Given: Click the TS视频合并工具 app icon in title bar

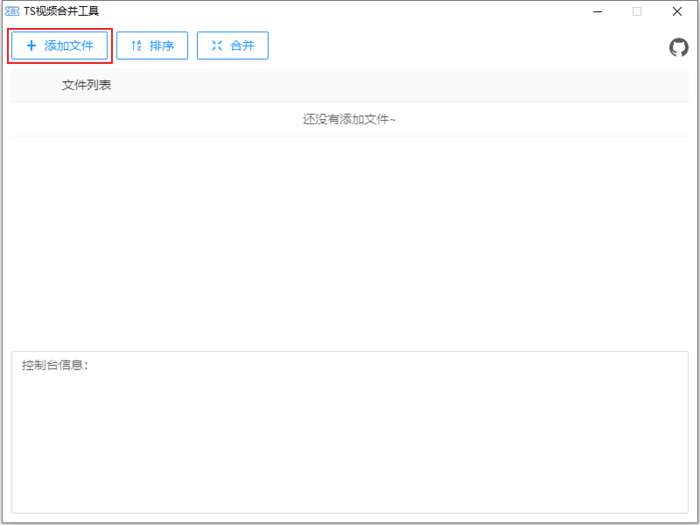Looking at the screenshot, I should 12,11.
